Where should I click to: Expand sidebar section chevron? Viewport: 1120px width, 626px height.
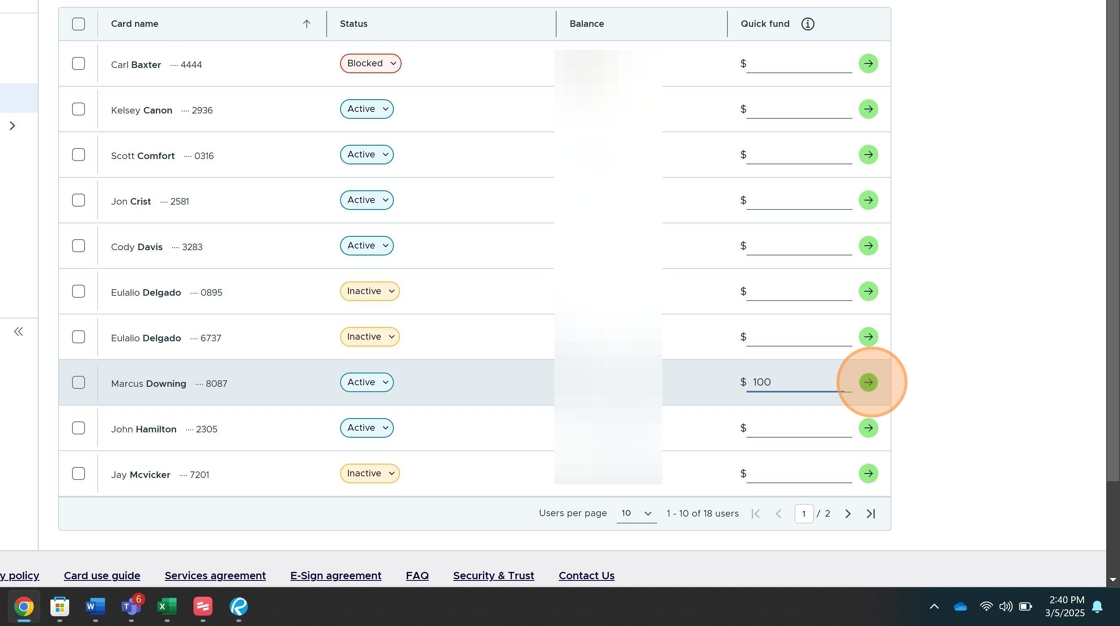click(x=12, y=126)
